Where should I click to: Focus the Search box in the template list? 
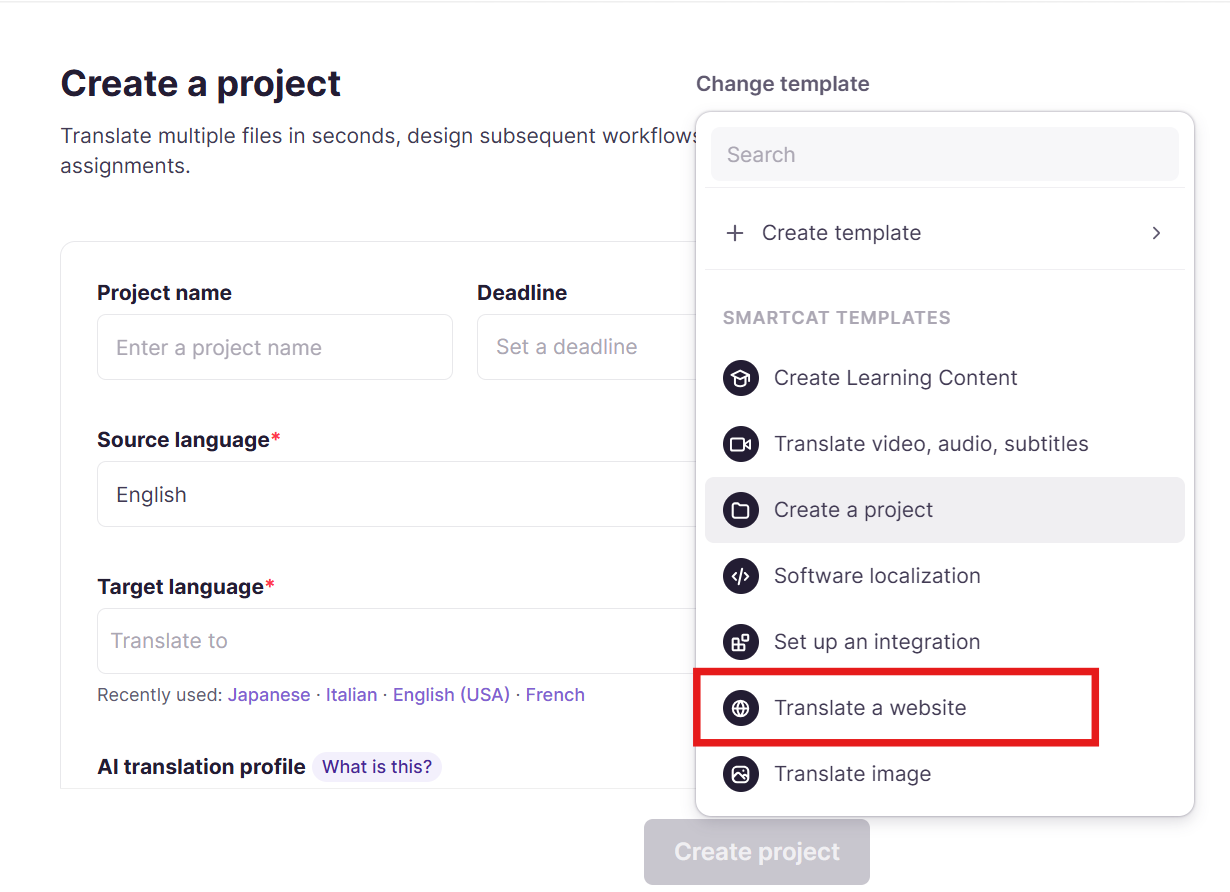click(x=945, y=154)
